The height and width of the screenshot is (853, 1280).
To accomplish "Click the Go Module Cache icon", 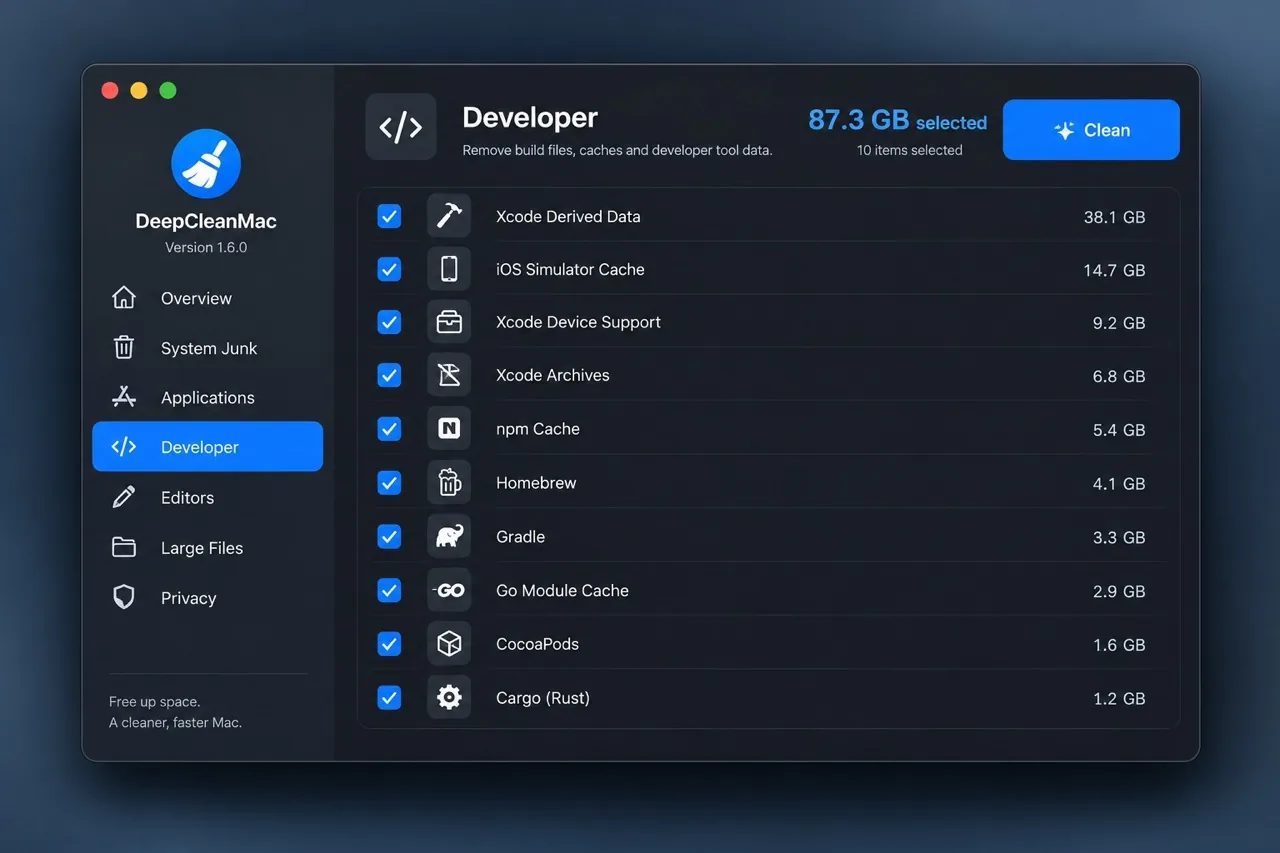I will 449,590.
